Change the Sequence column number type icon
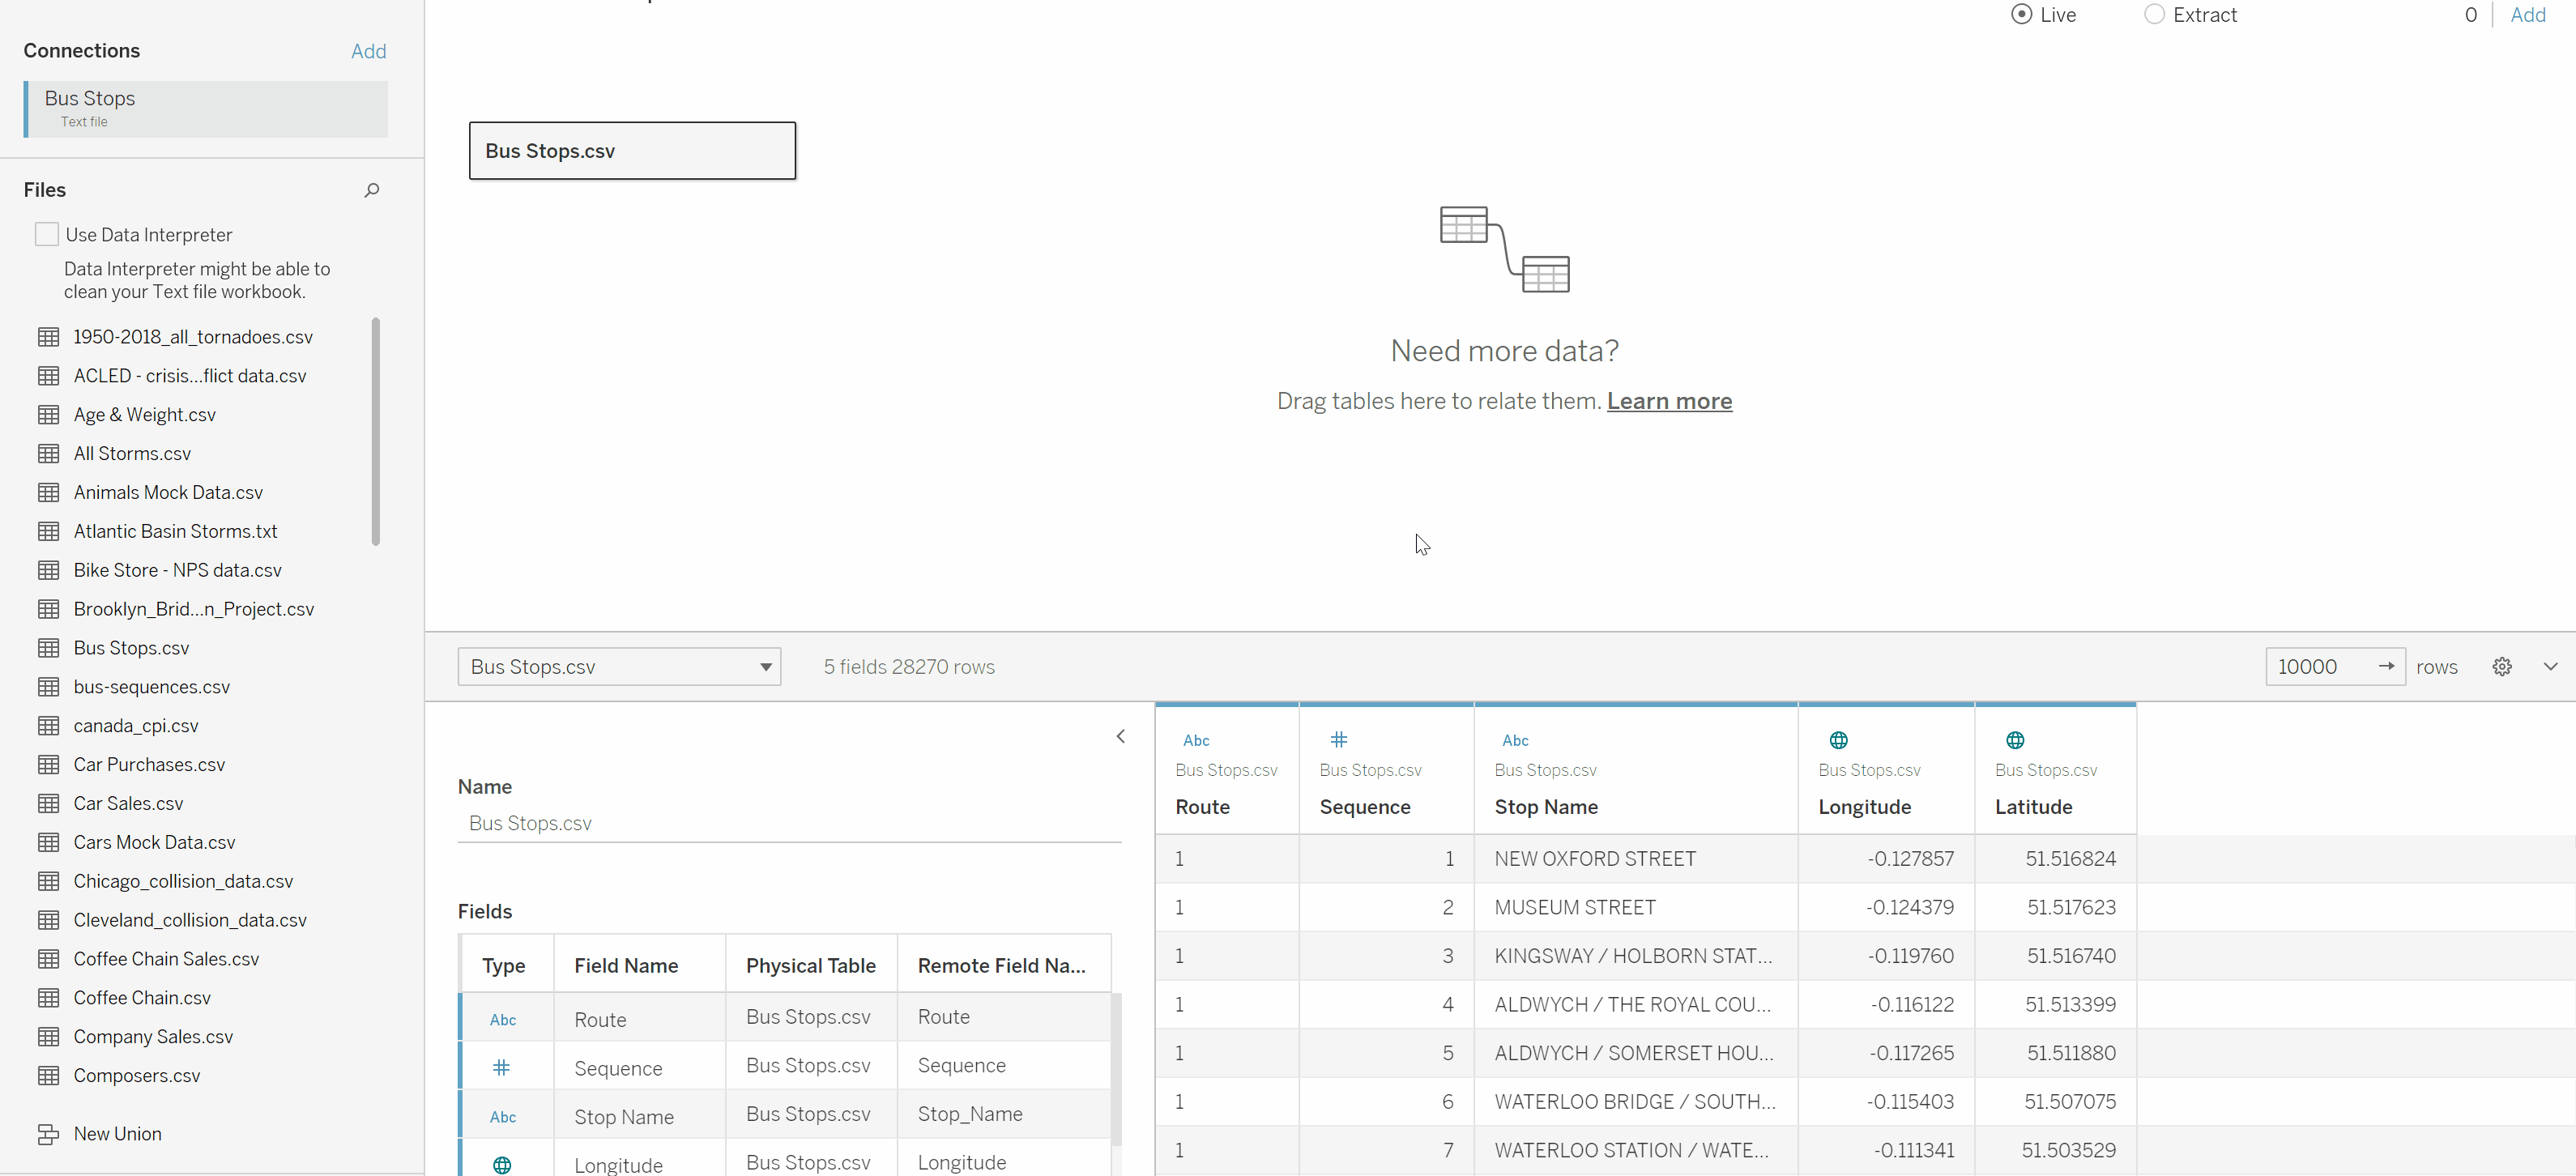 (1339, 740)
